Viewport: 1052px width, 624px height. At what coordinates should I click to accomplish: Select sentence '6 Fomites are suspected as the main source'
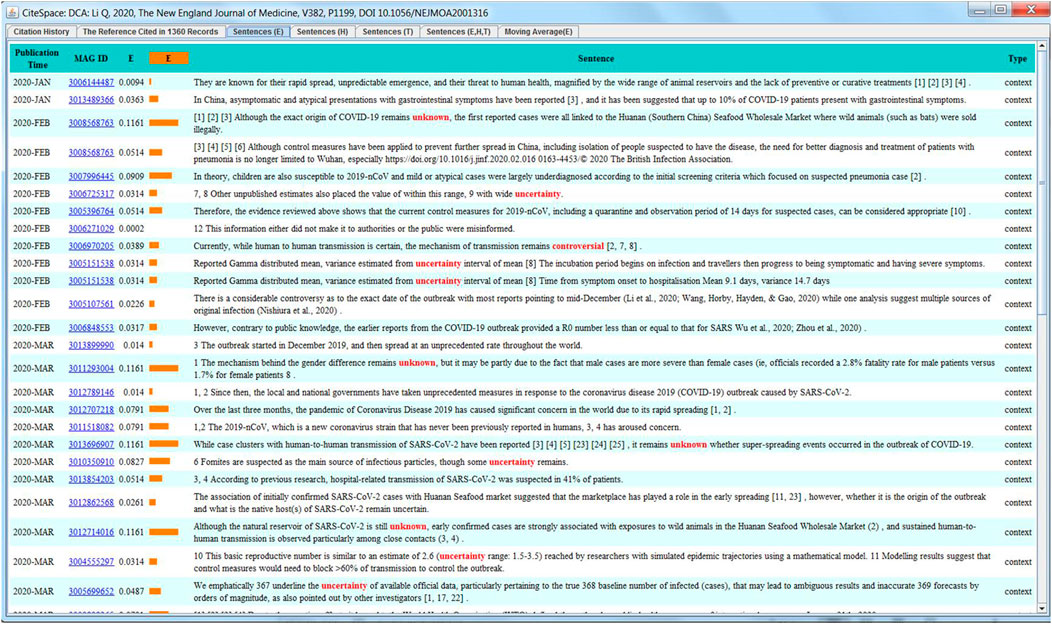coord(380,462)
